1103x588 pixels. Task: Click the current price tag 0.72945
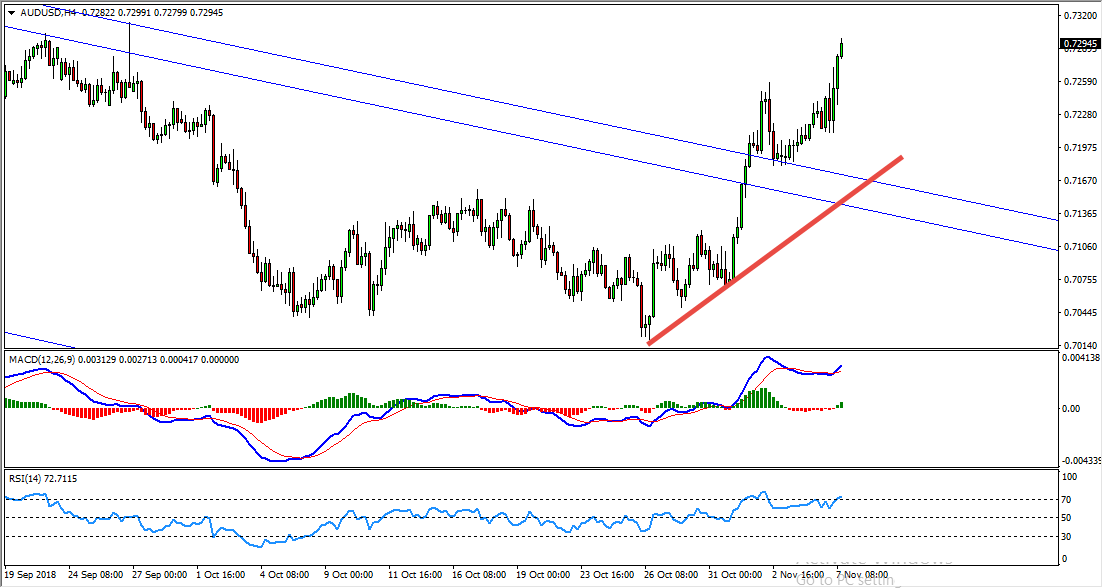pos(1080,44)
